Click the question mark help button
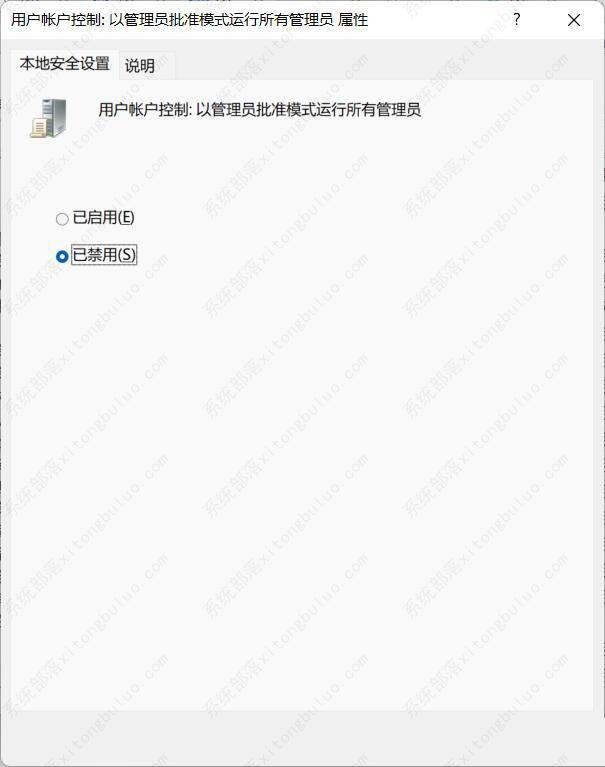Screen dimensions: 605x767 [516, 20]
